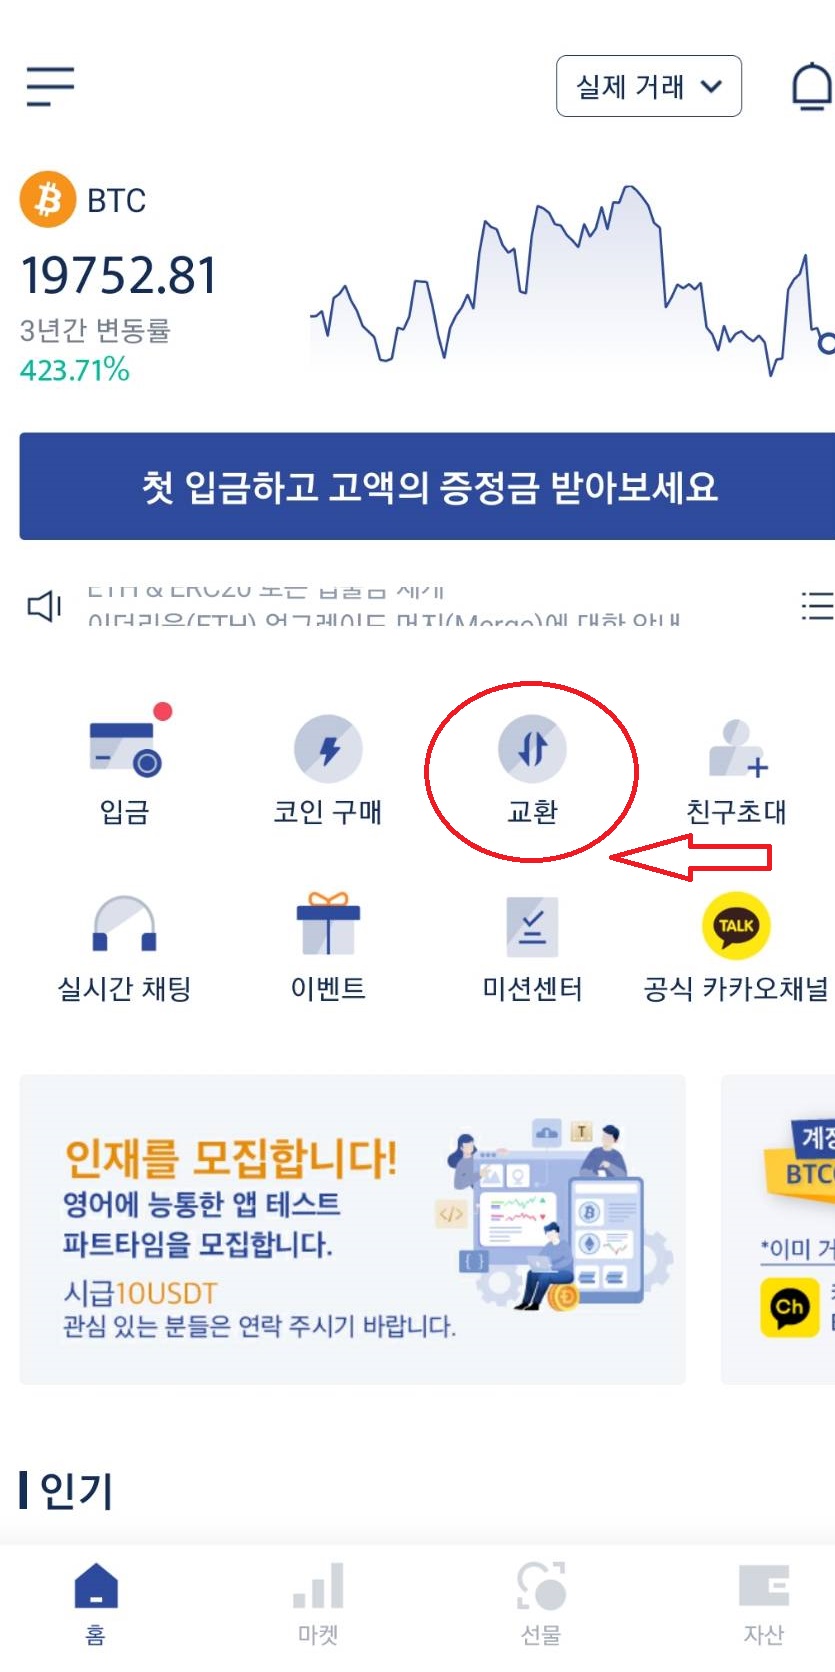Select the BTC coin logo
This screenshot has height=1672, width=835.
48,200
